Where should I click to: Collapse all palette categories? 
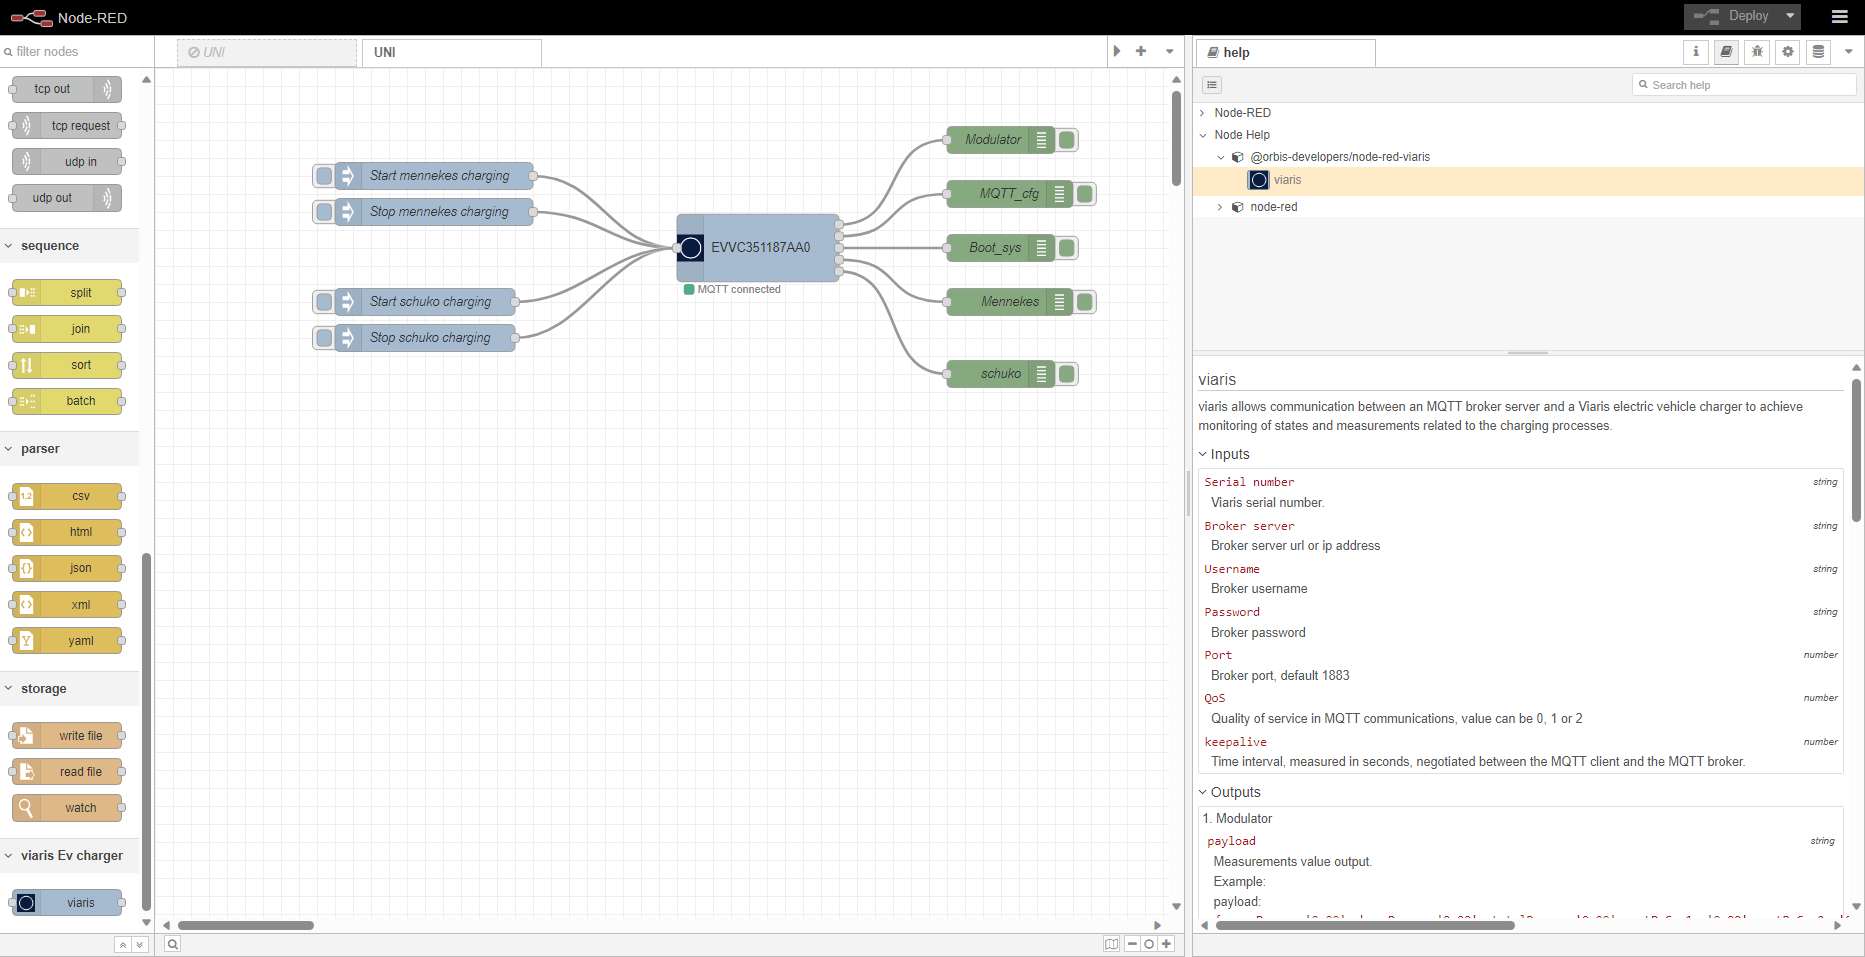(x=123, y=944)
